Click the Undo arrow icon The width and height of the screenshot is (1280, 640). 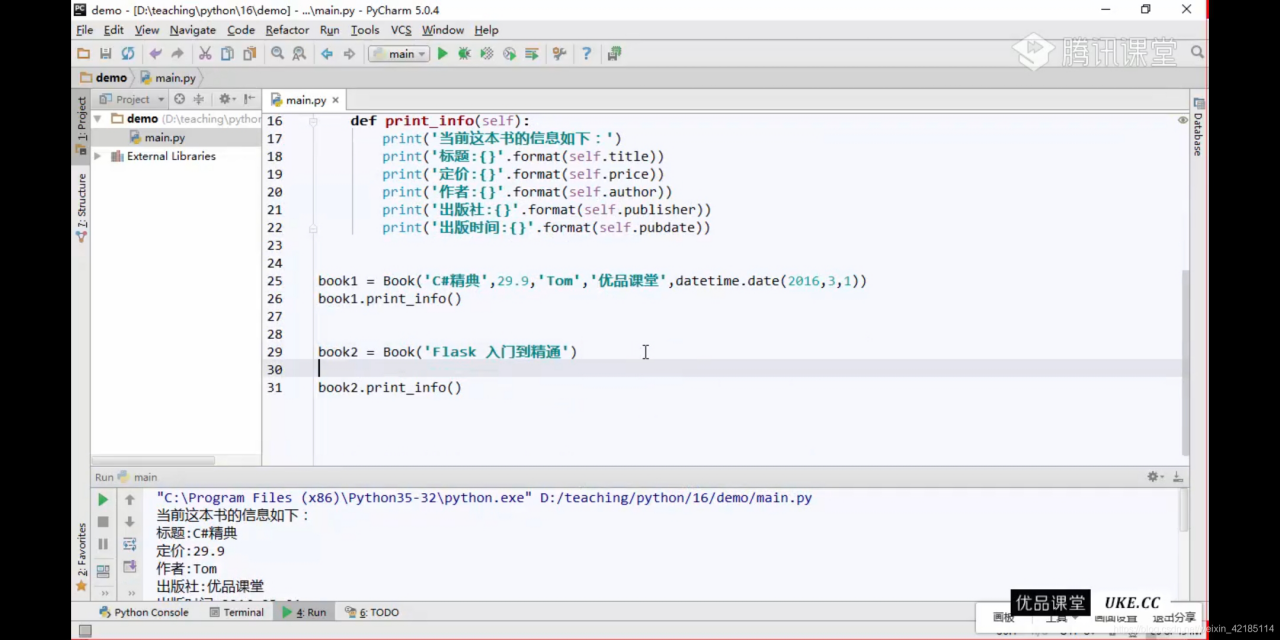click(x=155, y=54)
